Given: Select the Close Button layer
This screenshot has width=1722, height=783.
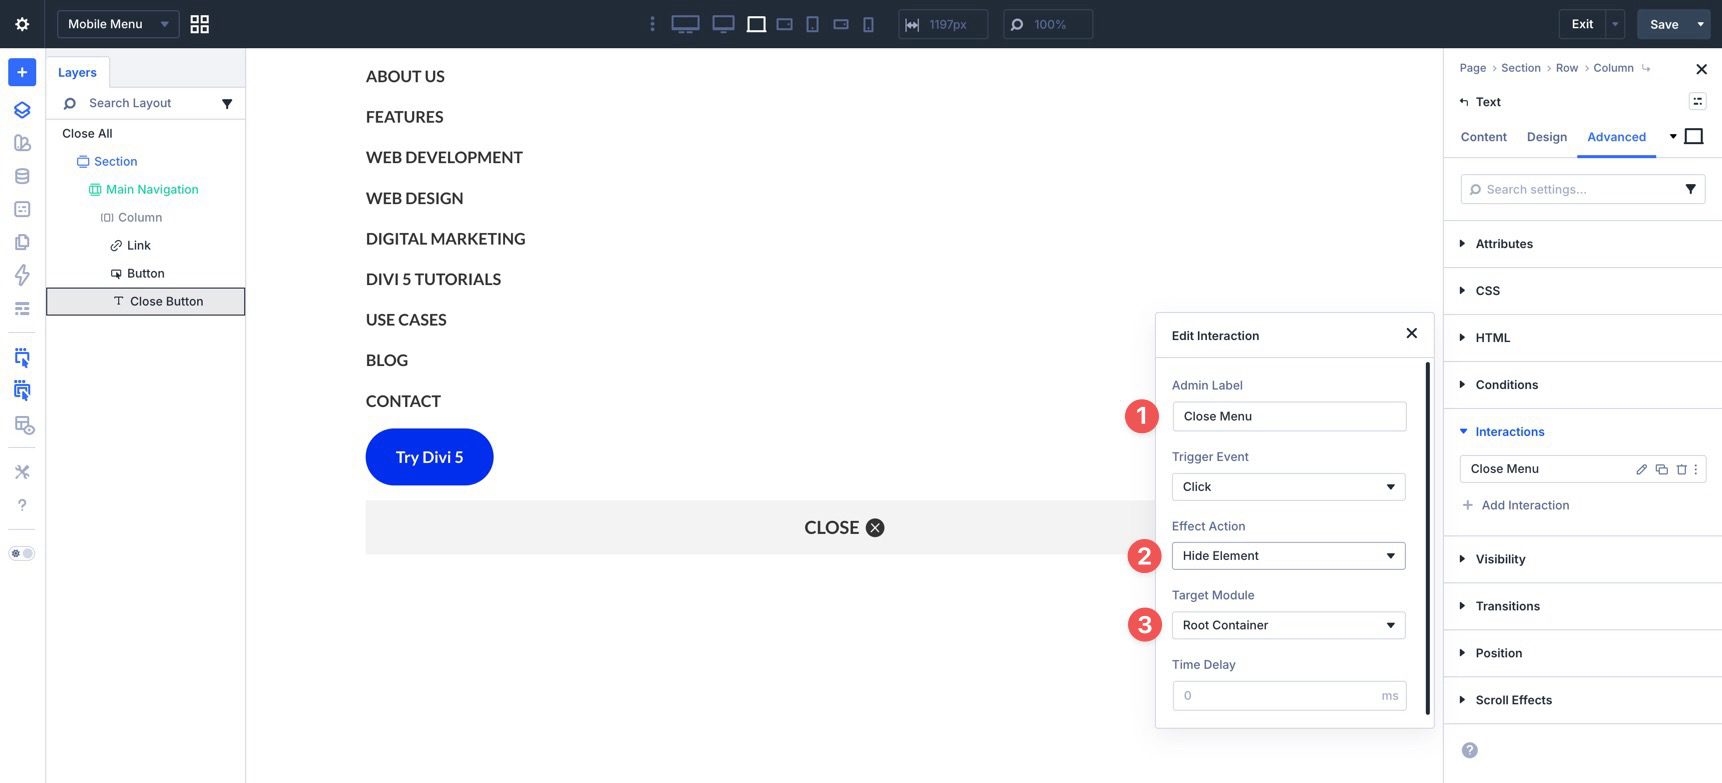Looking at the screenshot, I should tap(146, 301).
